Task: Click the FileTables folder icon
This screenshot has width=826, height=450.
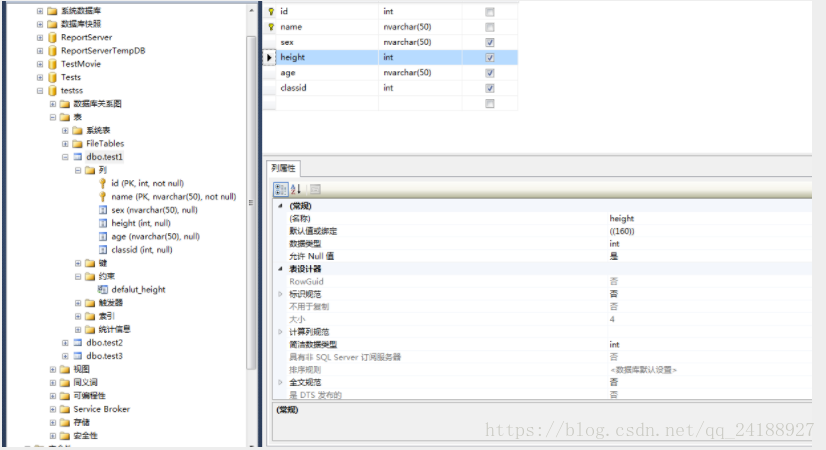Action: (77, 143)
